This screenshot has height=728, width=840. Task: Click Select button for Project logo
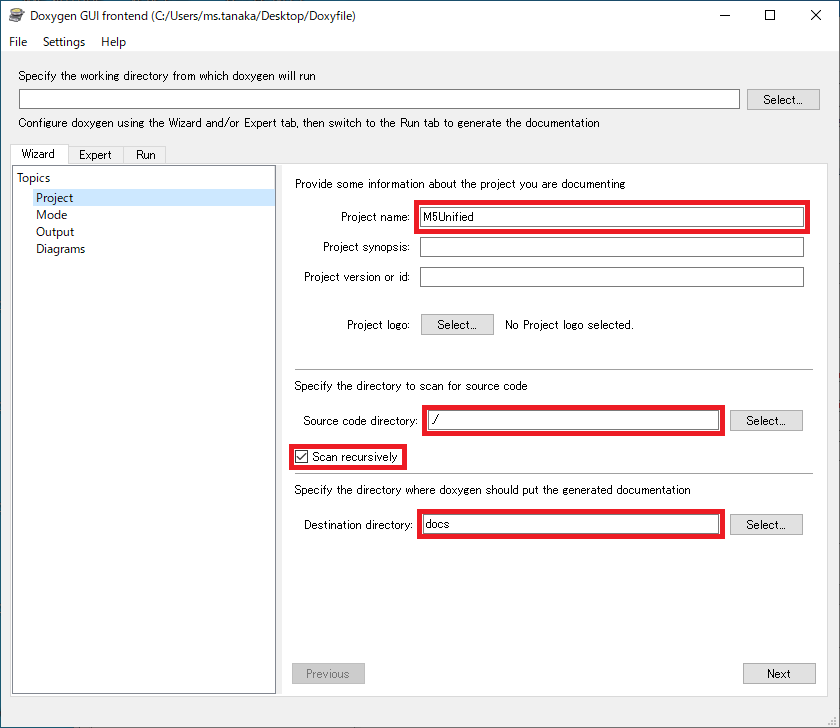[x=457, y=325]
